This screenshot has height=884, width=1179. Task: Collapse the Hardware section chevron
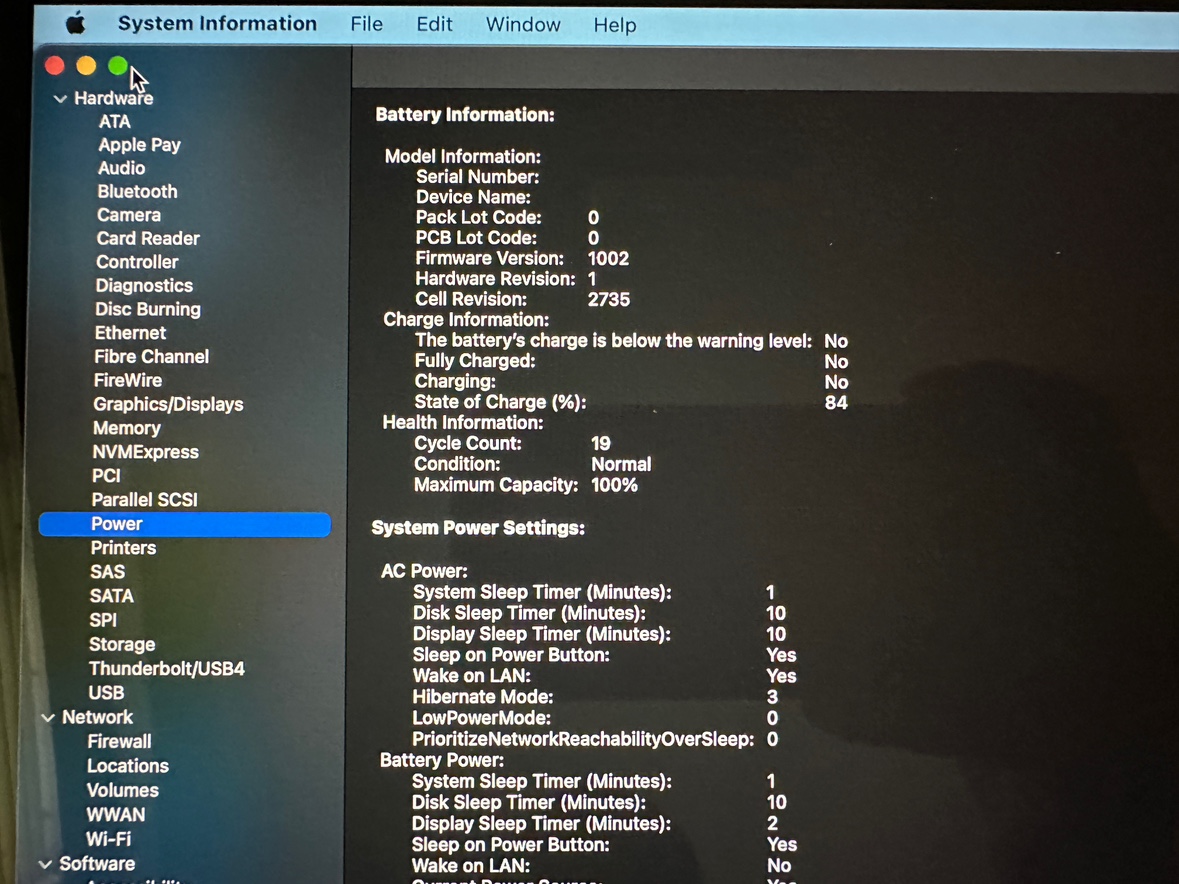(x=60, y=98)
